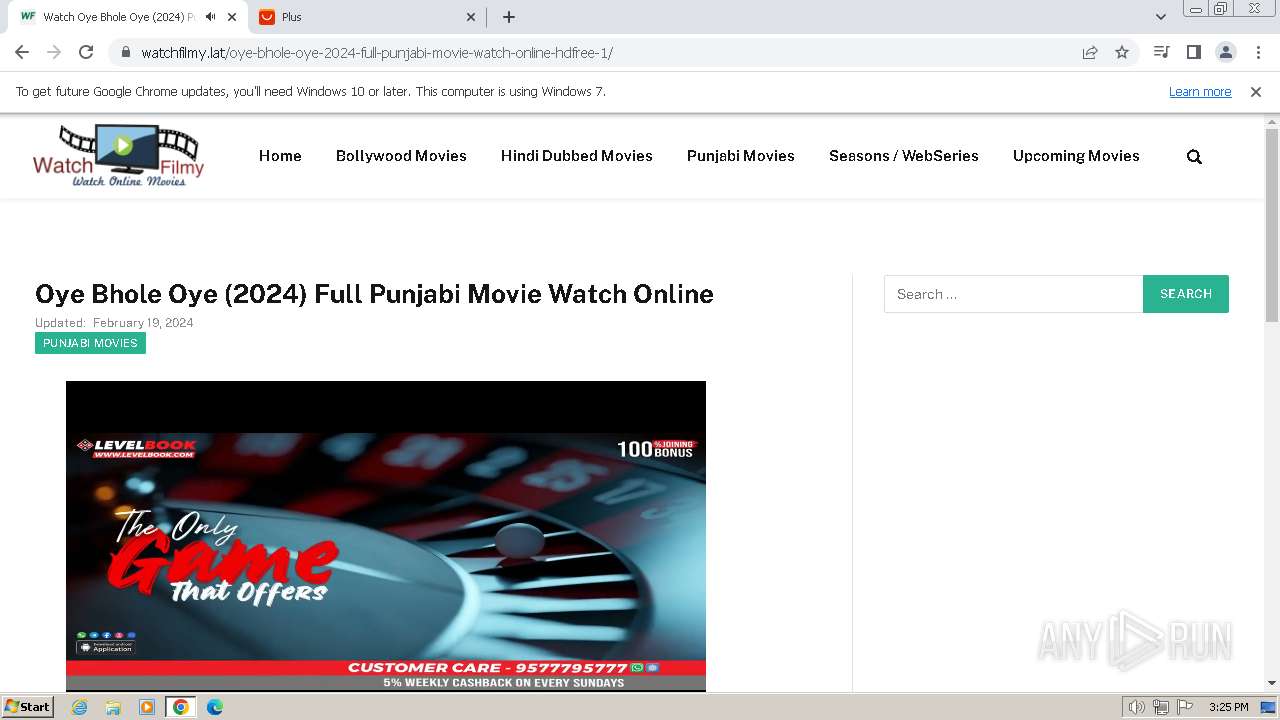Image resolution: width=1280 pixels, height=720 pixels.
Task: Click Chrome icon in taskbar
Action: click(x=180, y=707)
